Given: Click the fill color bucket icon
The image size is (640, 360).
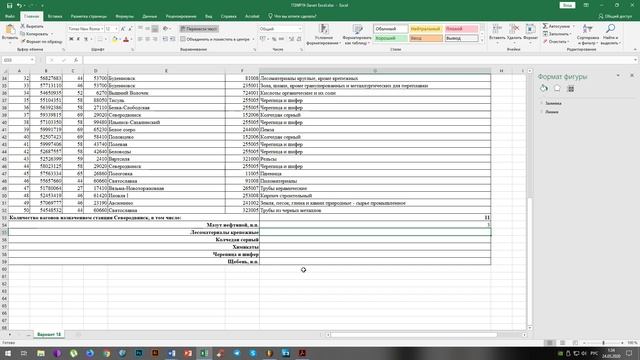Looking at the screenshot, I should [115, 40].
